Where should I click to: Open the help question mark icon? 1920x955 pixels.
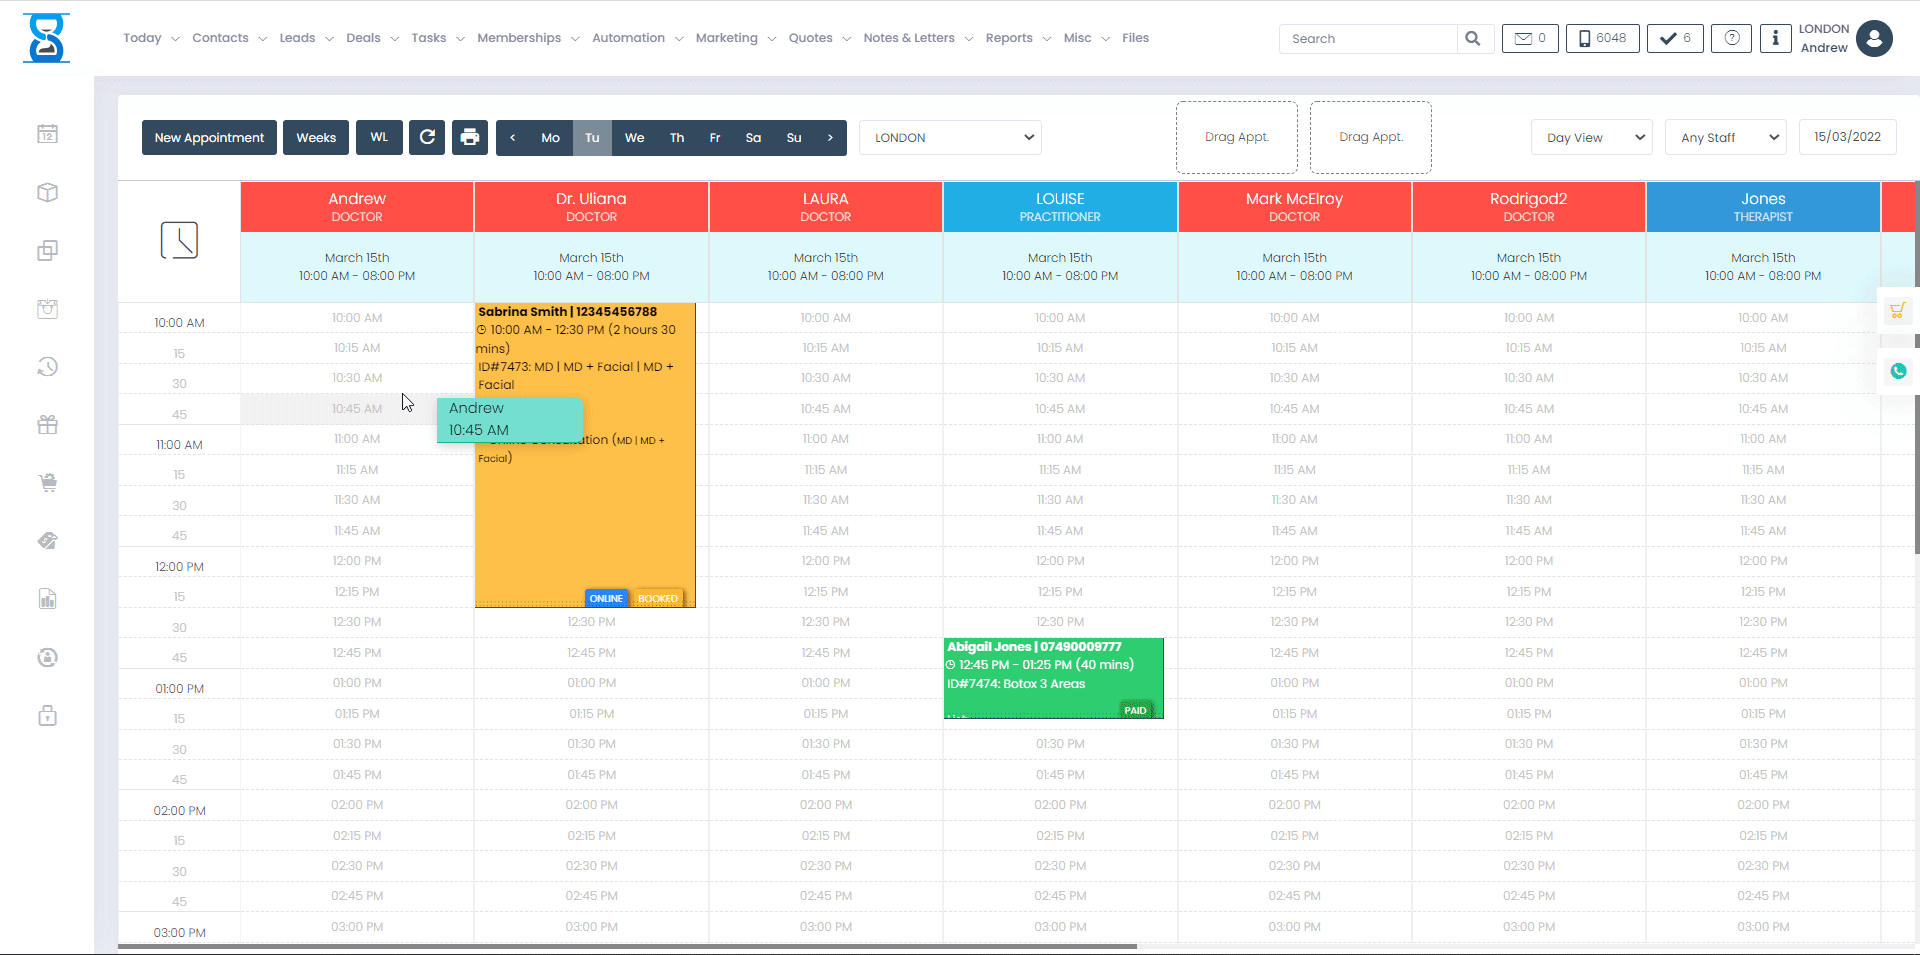tap(1731, 39)
